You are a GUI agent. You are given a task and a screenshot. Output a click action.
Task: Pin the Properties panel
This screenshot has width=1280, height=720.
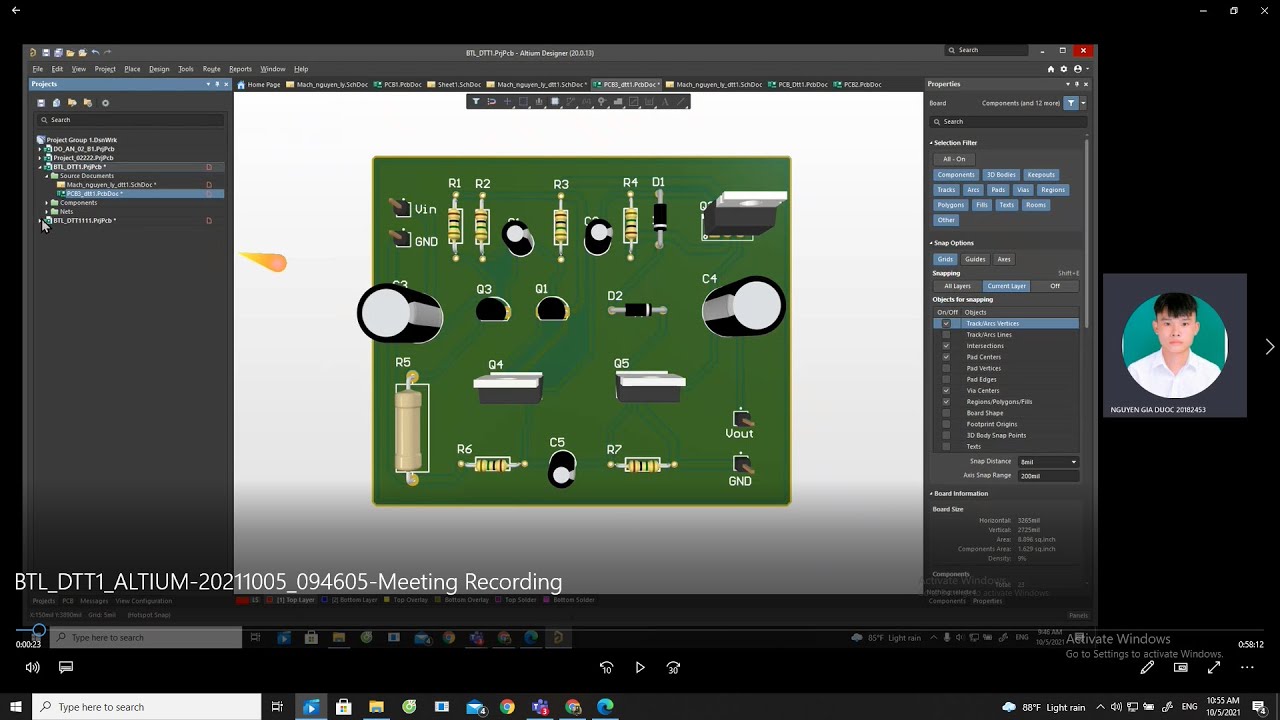tap(1077, 84)
